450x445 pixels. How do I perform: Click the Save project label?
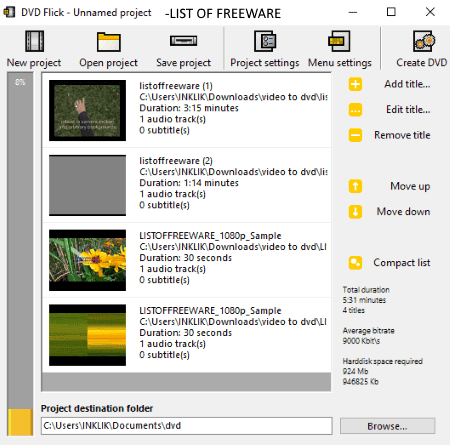click(183, 63)
